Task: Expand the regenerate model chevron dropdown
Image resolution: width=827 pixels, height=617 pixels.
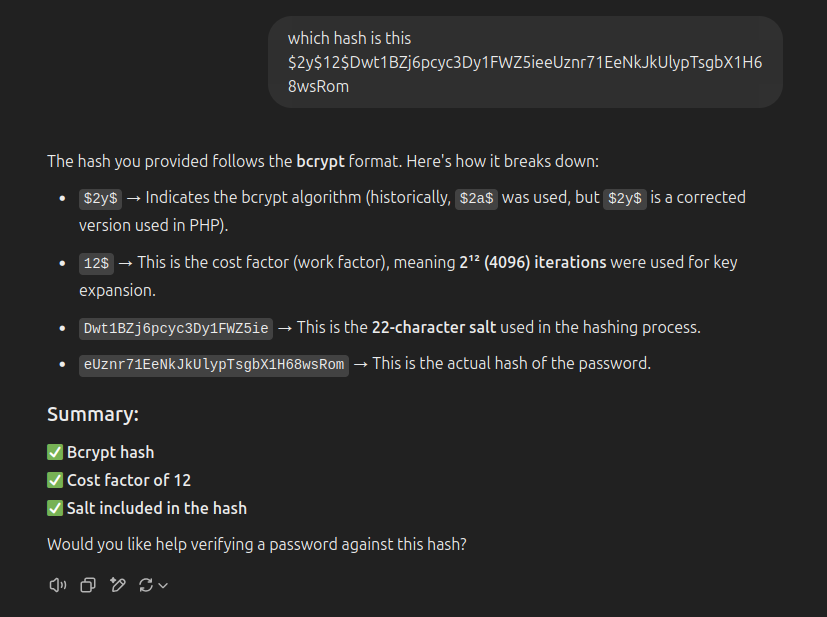Action: coord(163,585)
